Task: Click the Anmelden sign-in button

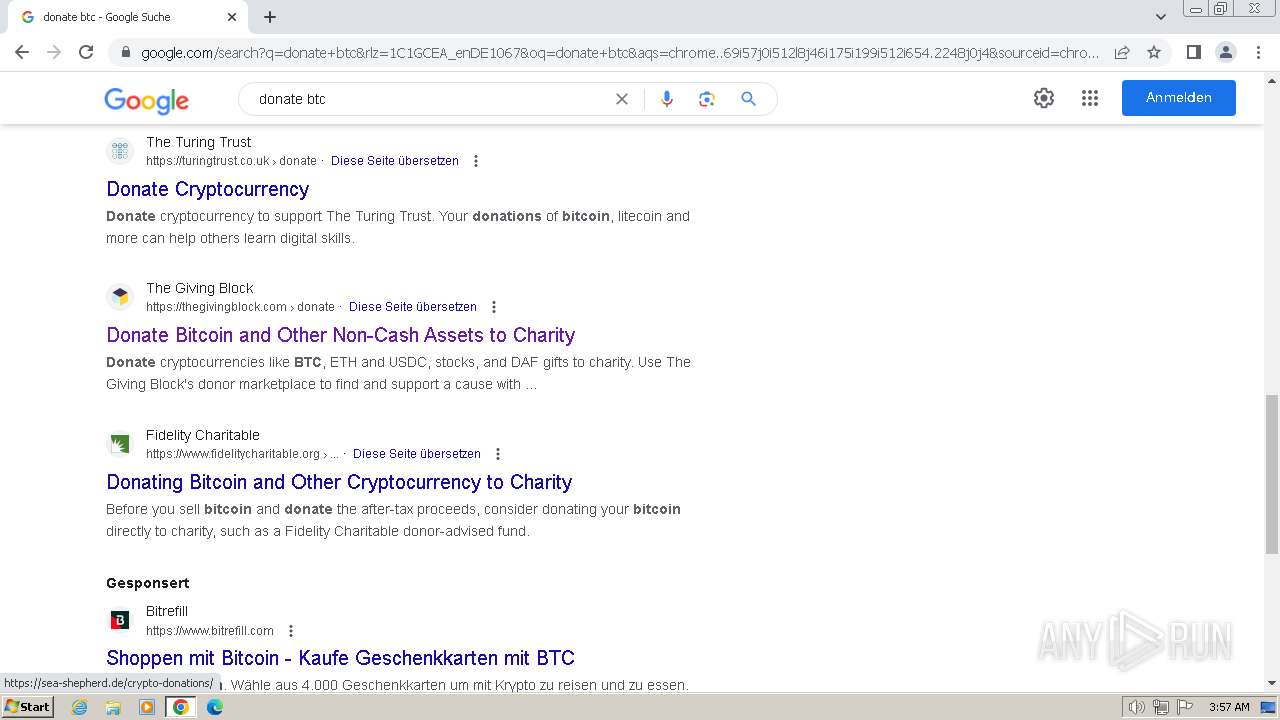Action: [x=1178, y=98]
